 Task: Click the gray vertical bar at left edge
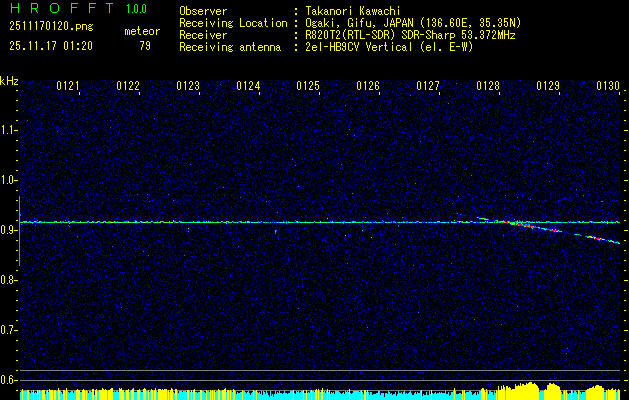19,231
